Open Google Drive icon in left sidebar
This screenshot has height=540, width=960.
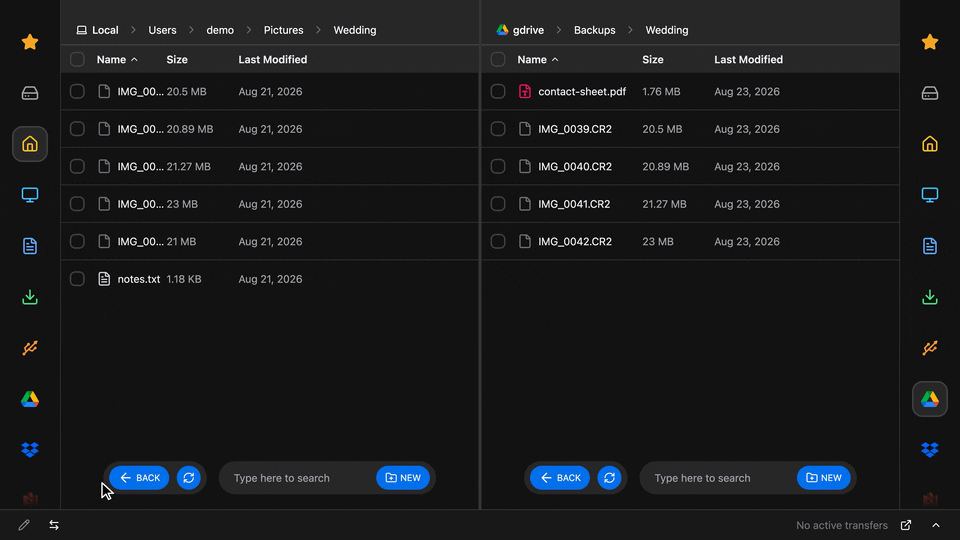(30, 399)
